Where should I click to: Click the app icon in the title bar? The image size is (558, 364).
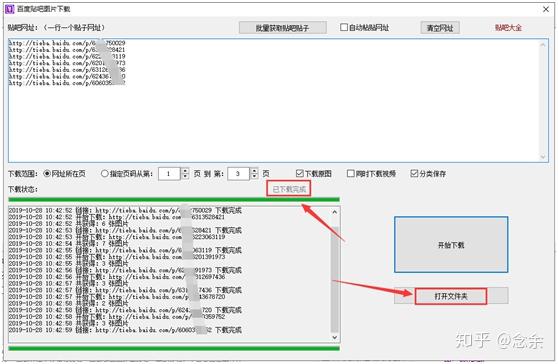(10, 9)
